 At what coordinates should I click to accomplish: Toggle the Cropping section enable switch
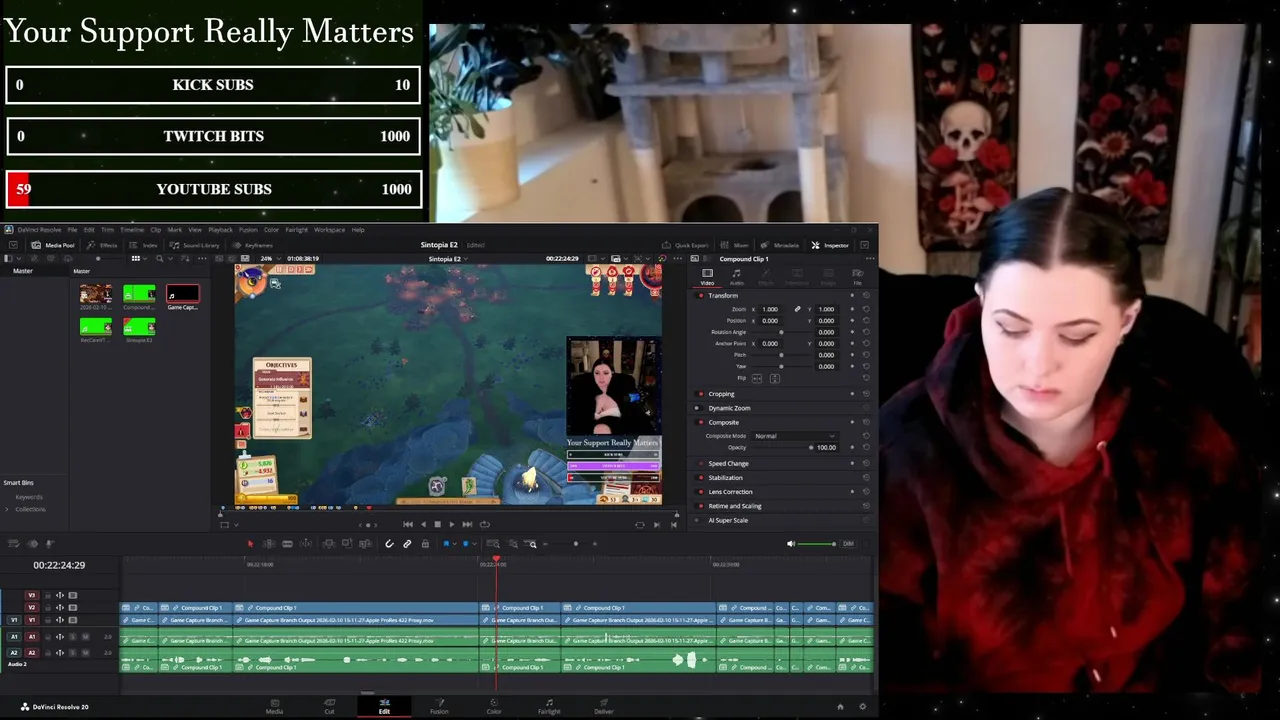point(700,394)
